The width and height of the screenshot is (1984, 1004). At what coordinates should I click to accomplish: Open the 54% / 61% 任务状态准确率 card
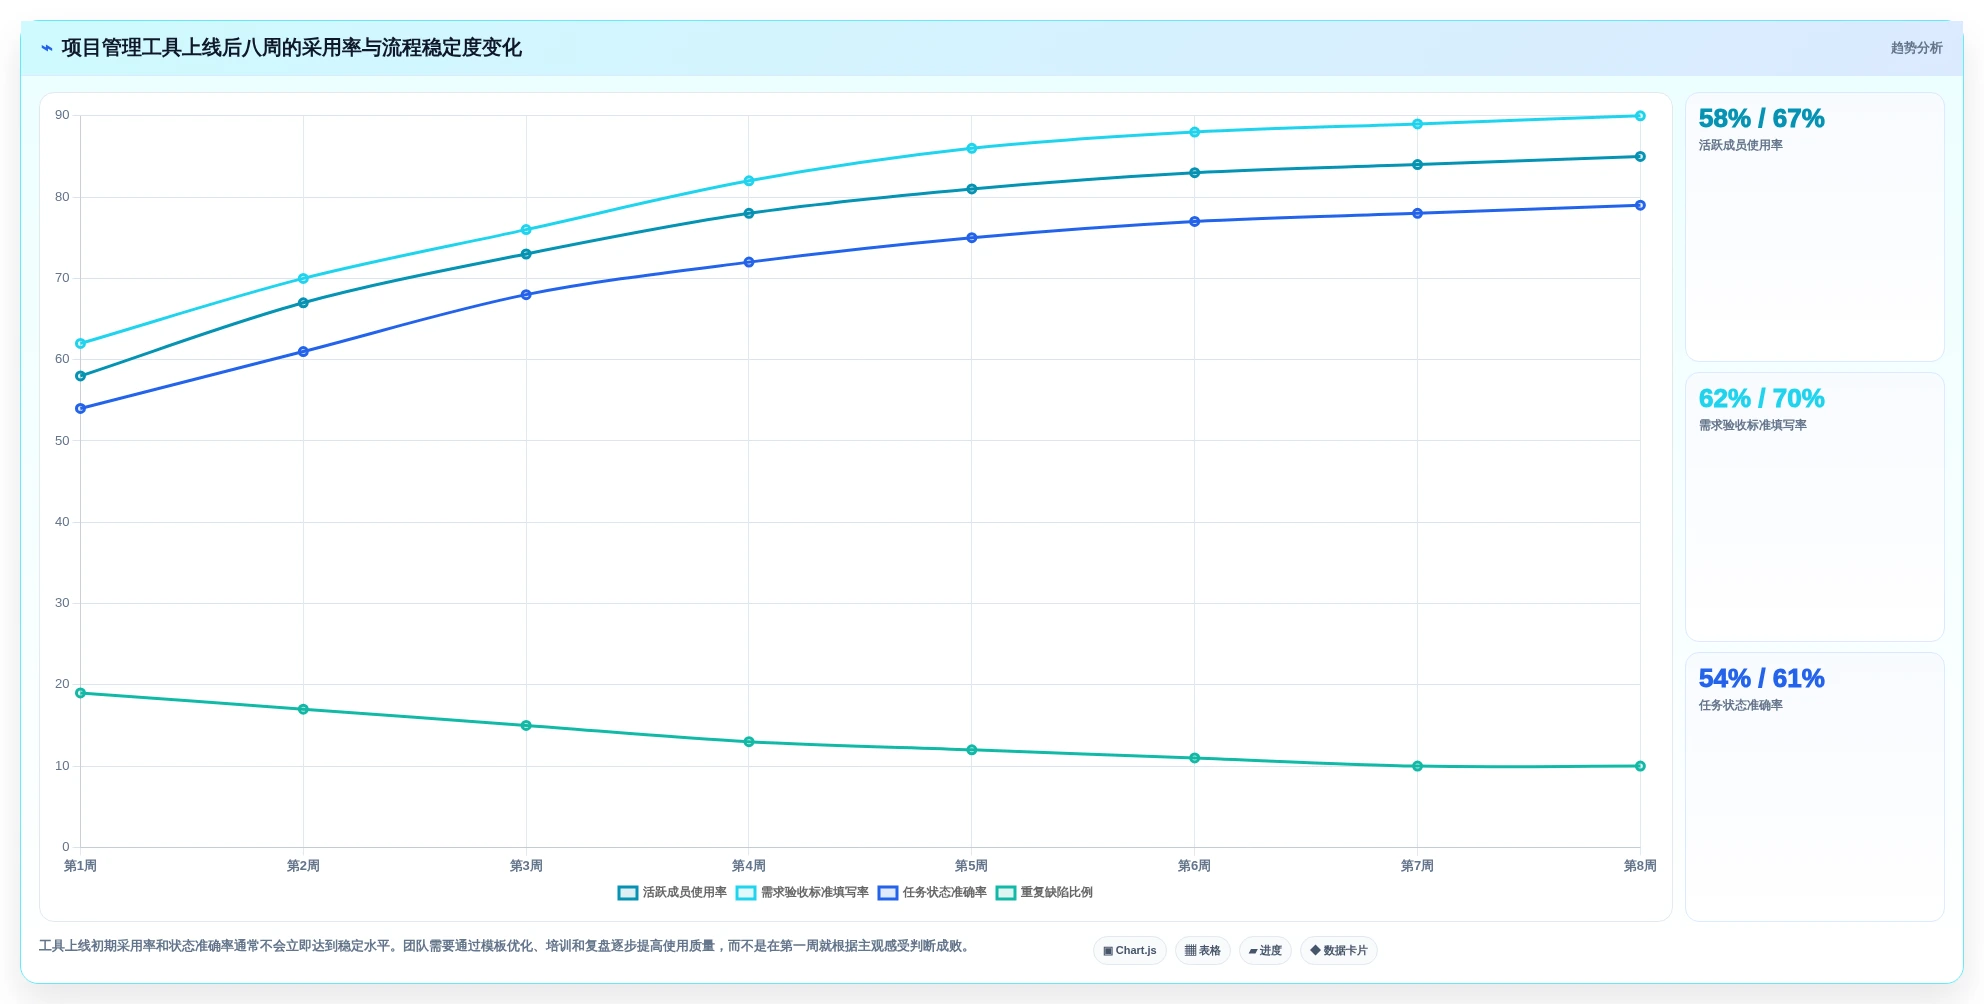click(x=1814, y=787)
